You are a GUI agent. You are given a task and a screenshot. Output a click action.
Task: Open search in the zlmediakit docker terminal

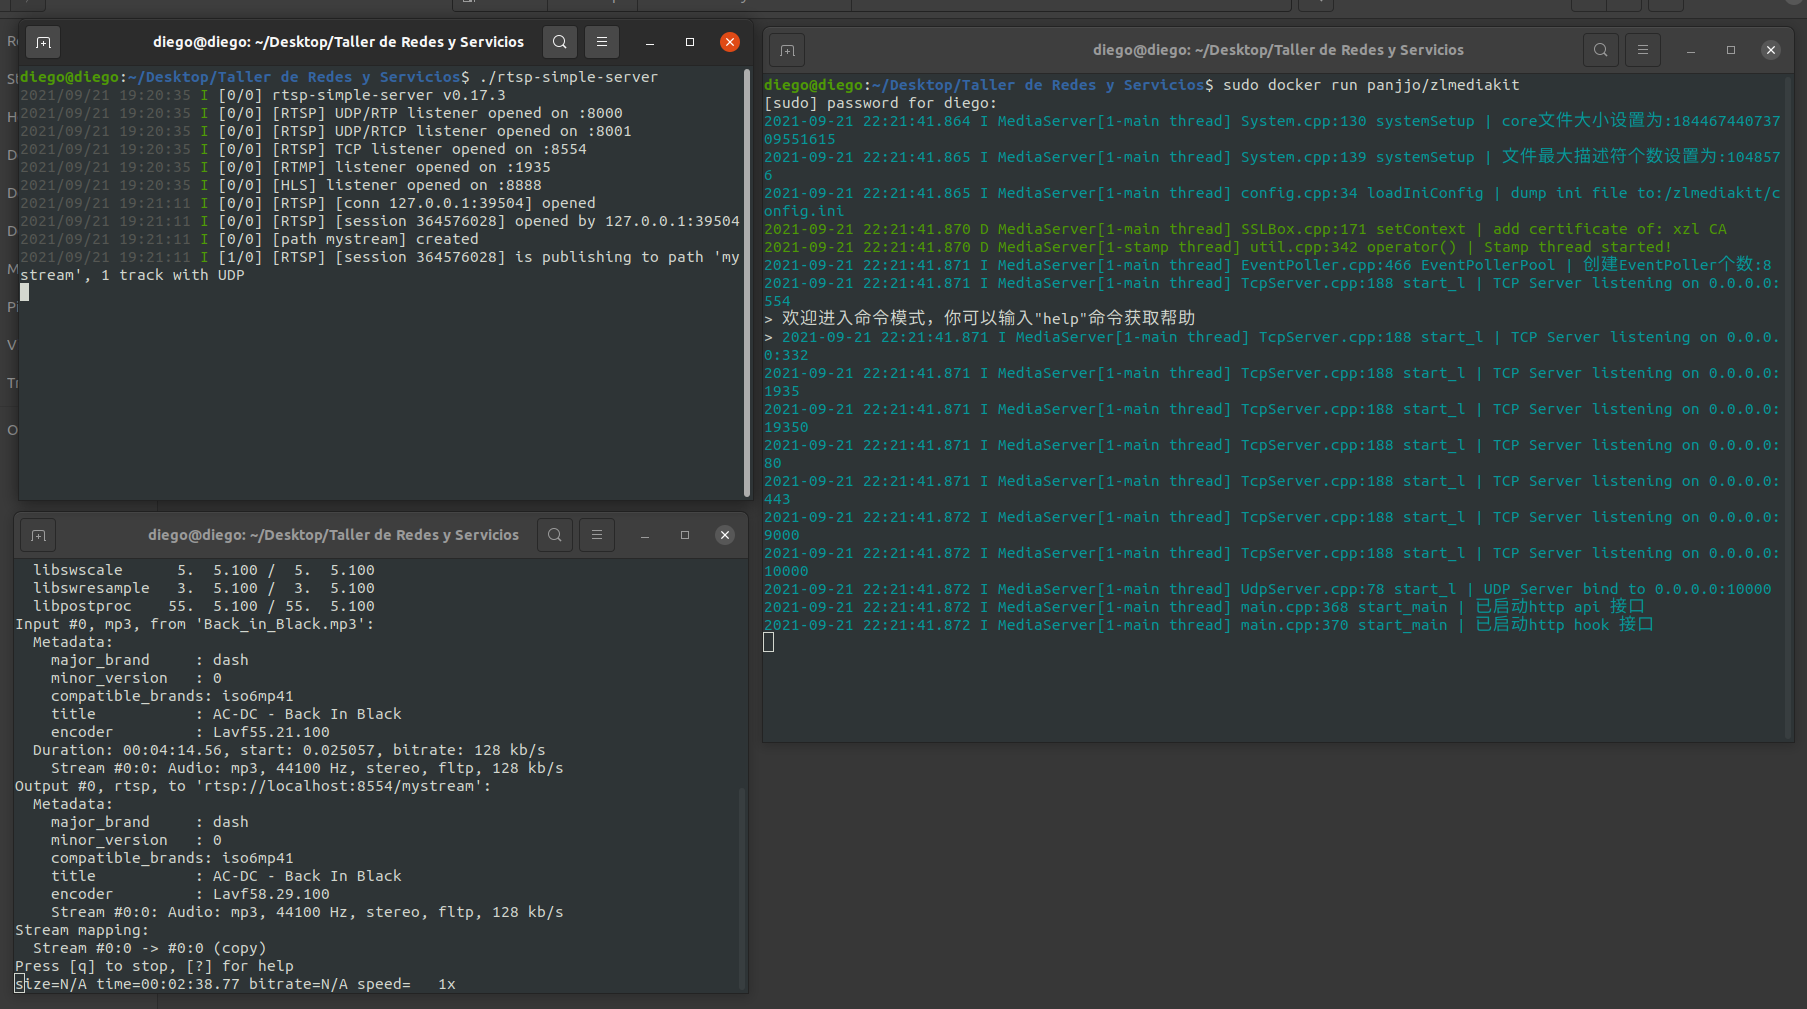click(x=1600, y=49)
